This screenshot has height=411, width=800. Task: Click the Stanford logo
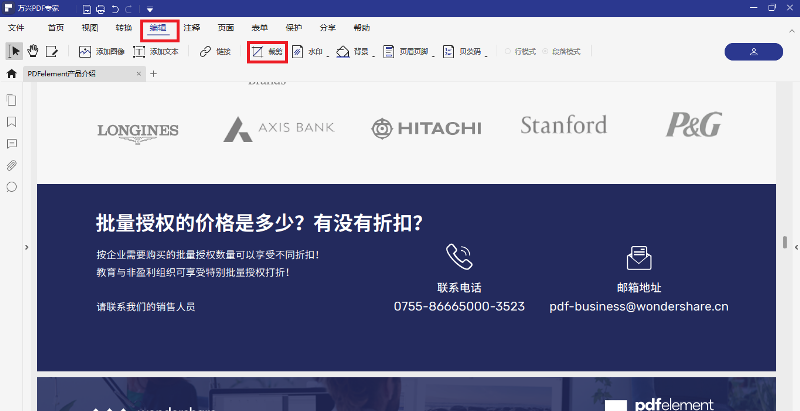pos(564,125)
